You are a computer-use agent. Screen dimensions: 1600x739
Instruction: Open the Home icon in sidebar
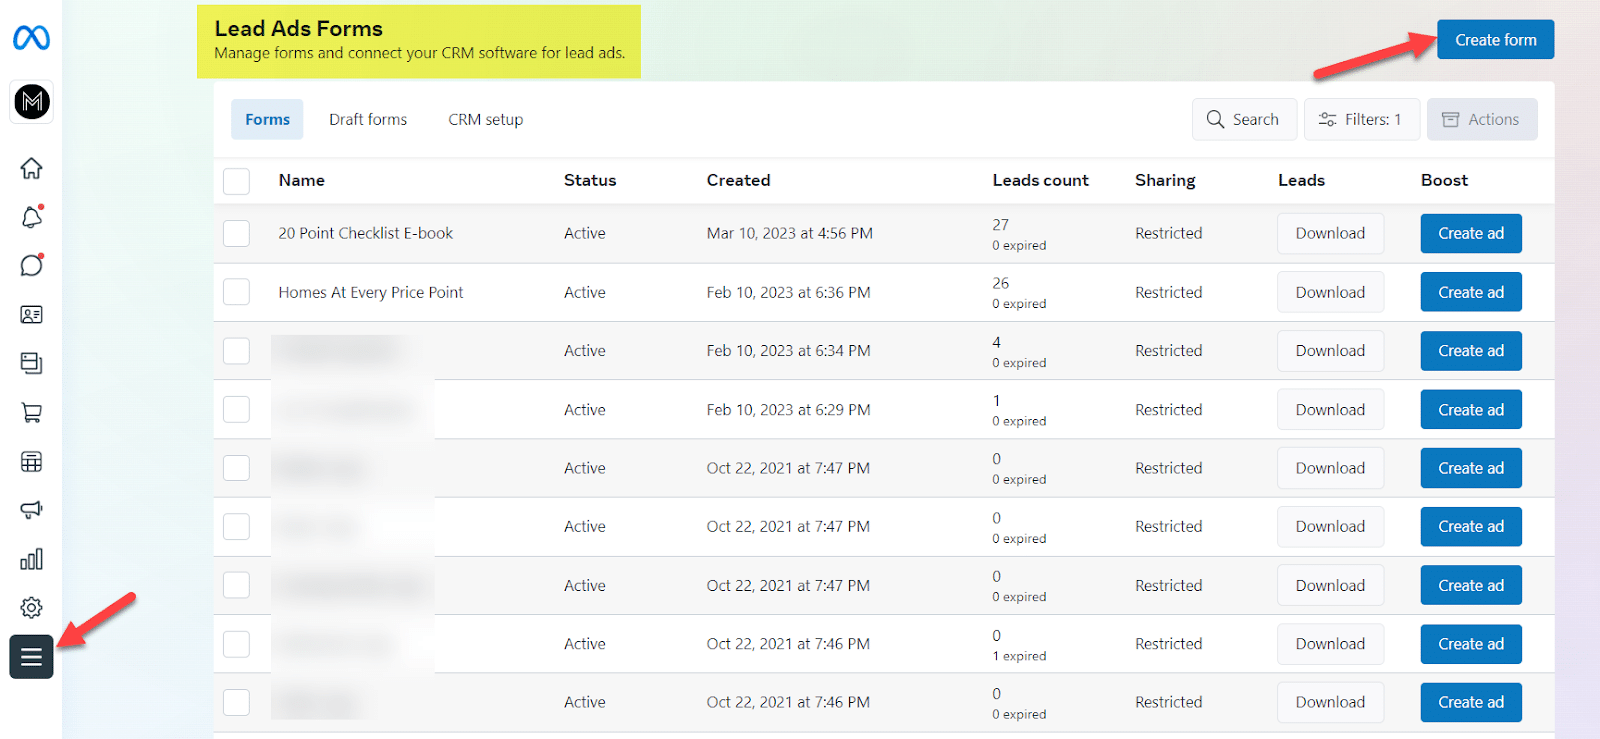(x=31, y=168)
